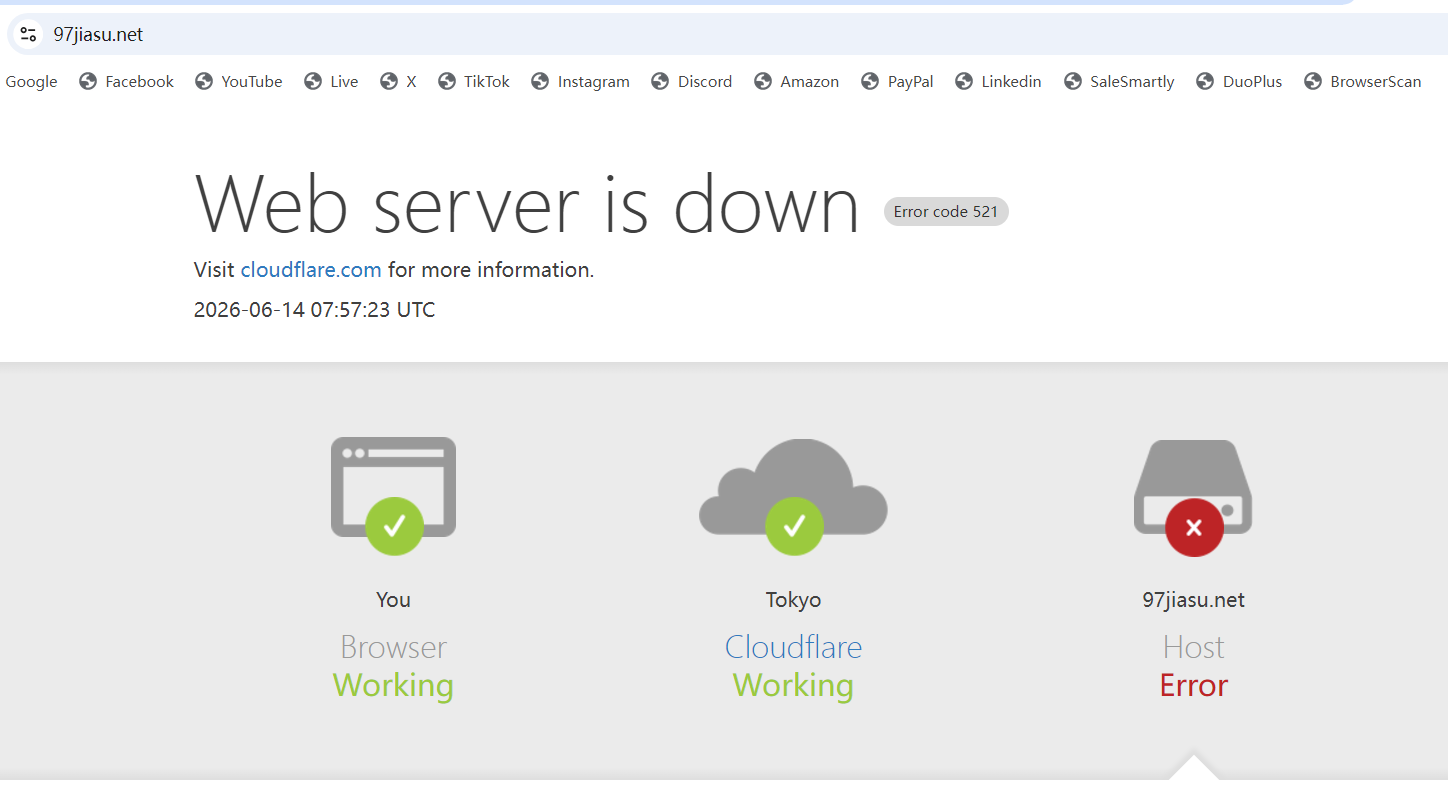Click the globe icon beside Instagram bookmark
This screenshot has width=1448, height=806.
coord(540,82)
